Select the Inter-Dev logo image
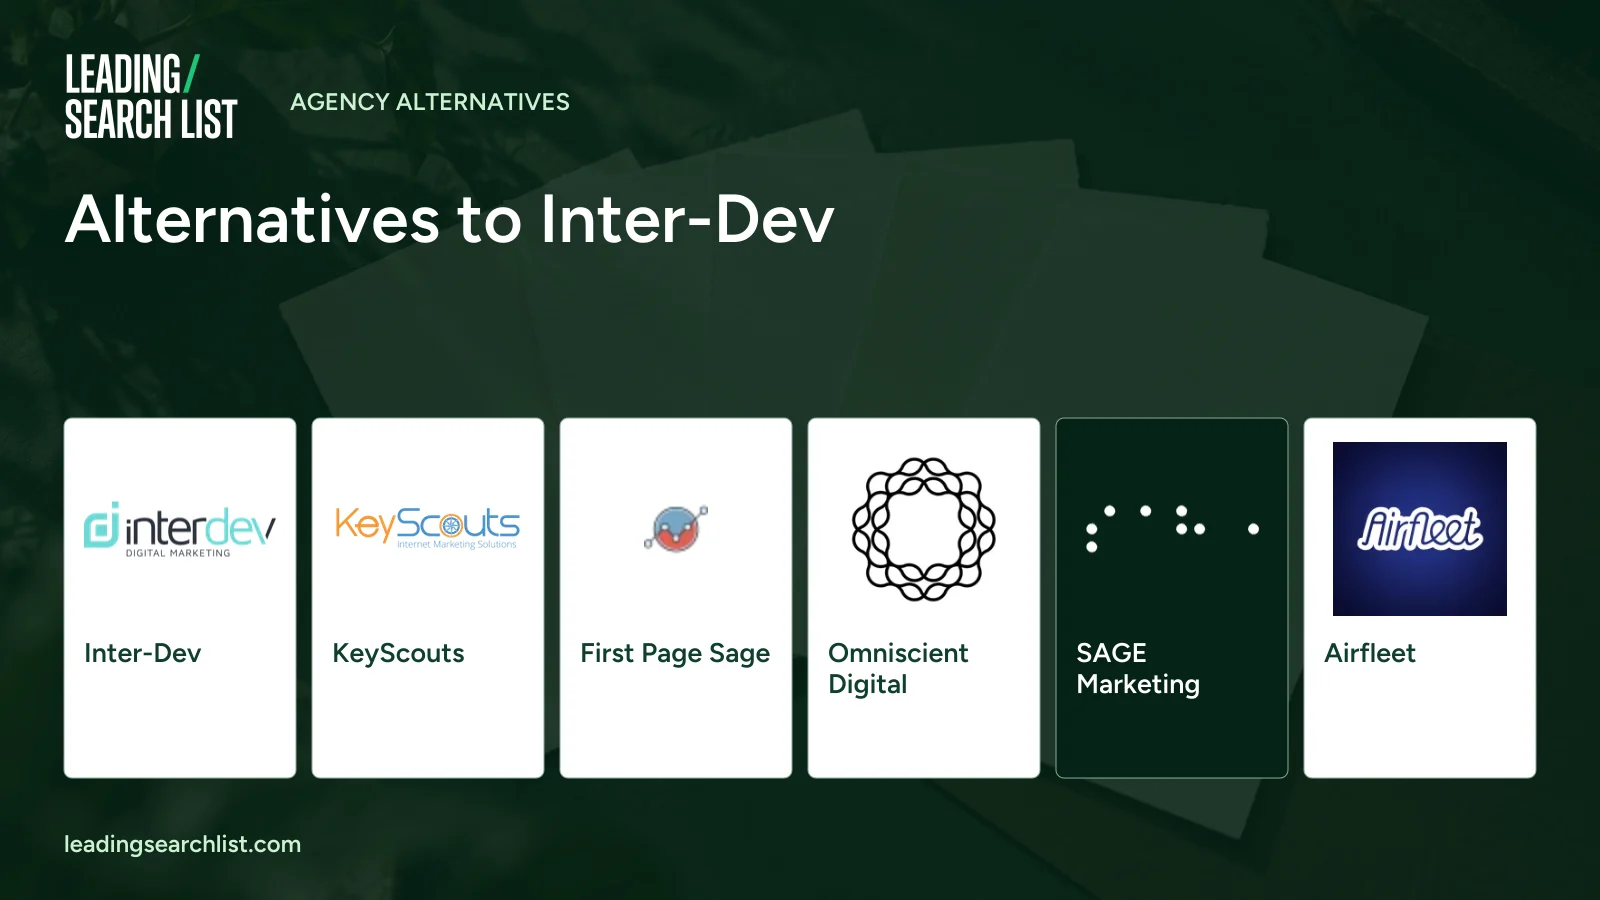The height and width of the screenshot is (900, 1600). click(180, 529)
